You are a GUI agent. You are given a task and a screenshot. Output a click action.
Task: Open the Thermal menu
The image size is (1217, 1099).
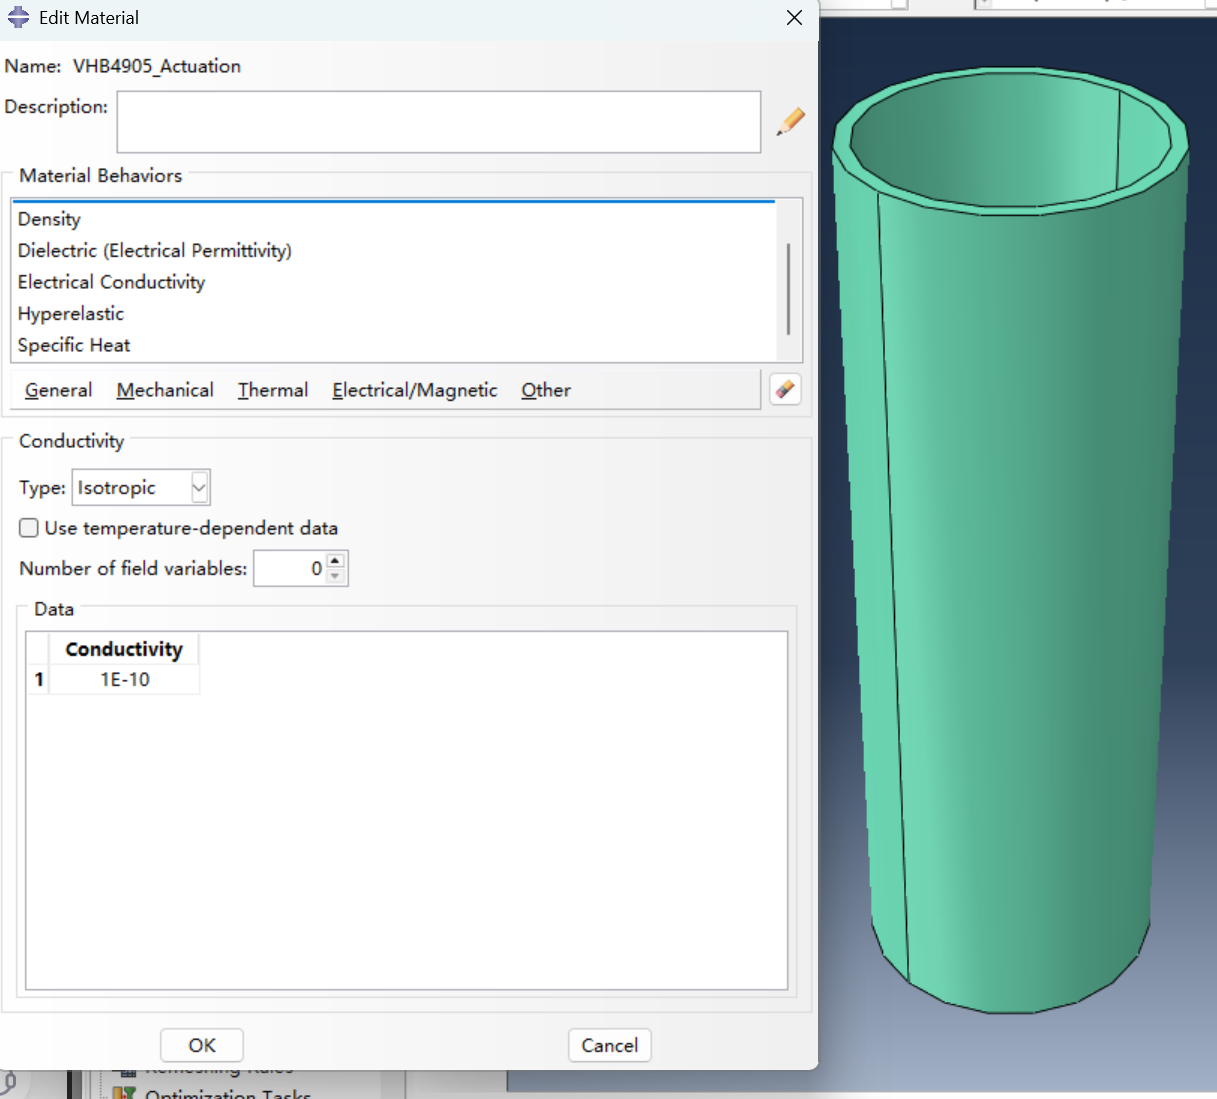click(x=273, y=390)
